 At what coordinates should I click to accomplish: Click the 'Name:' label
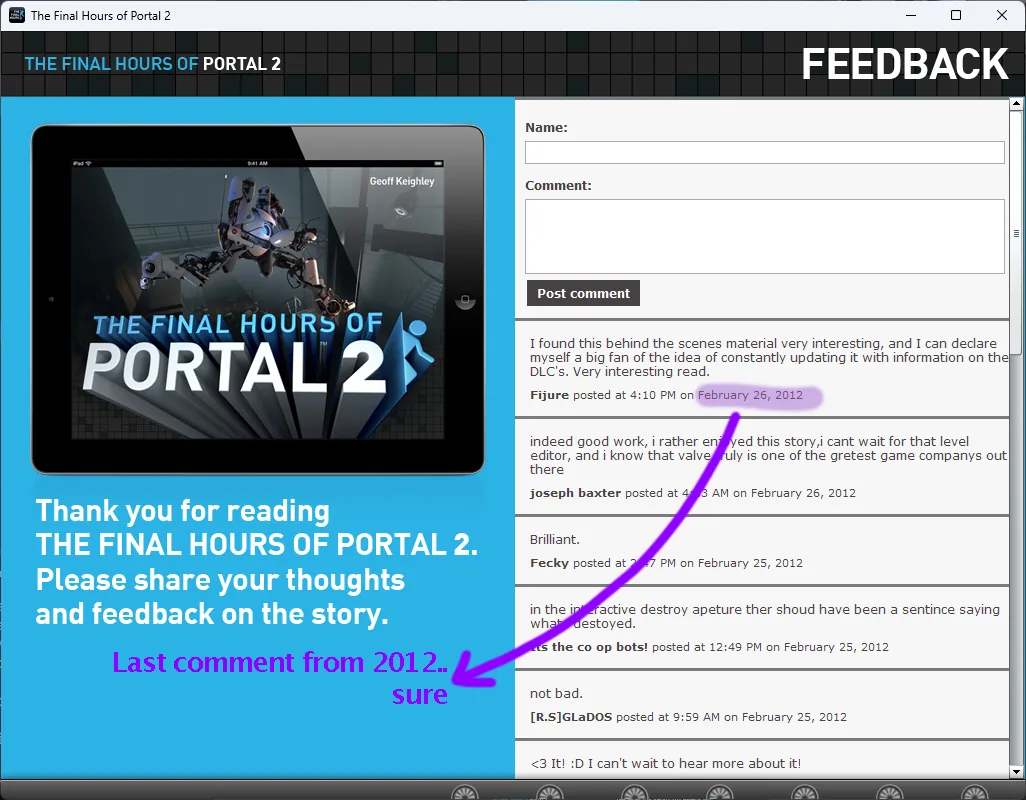546,128
